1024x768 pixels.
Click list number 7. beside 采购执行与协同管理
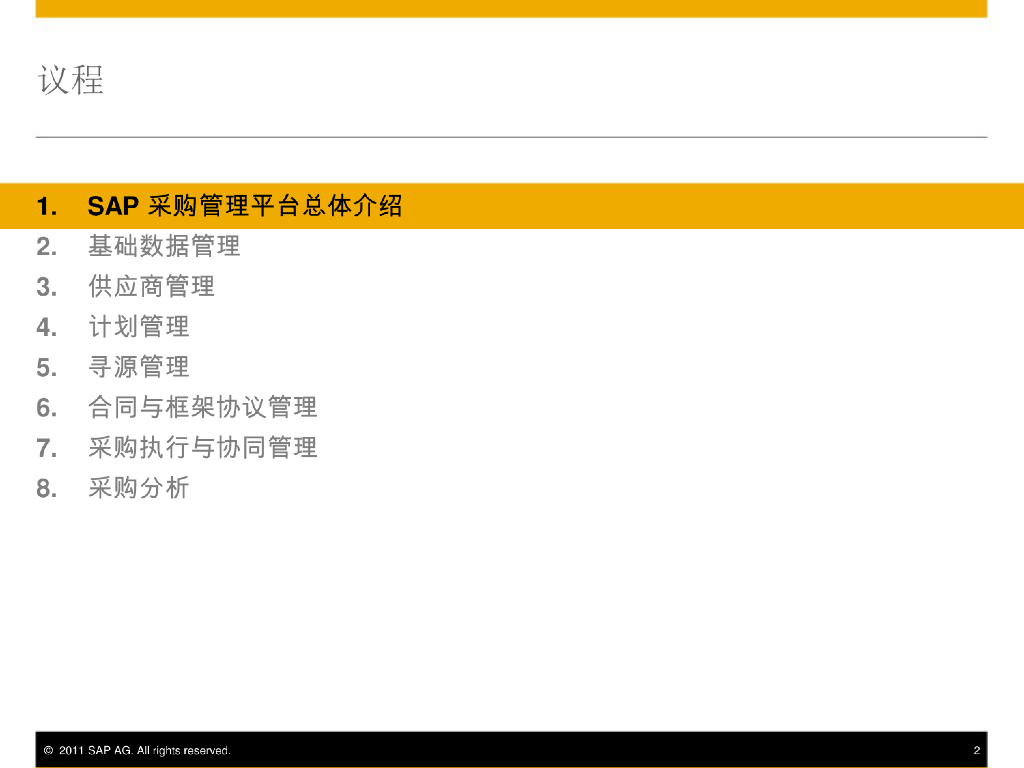tap(47, 448)
